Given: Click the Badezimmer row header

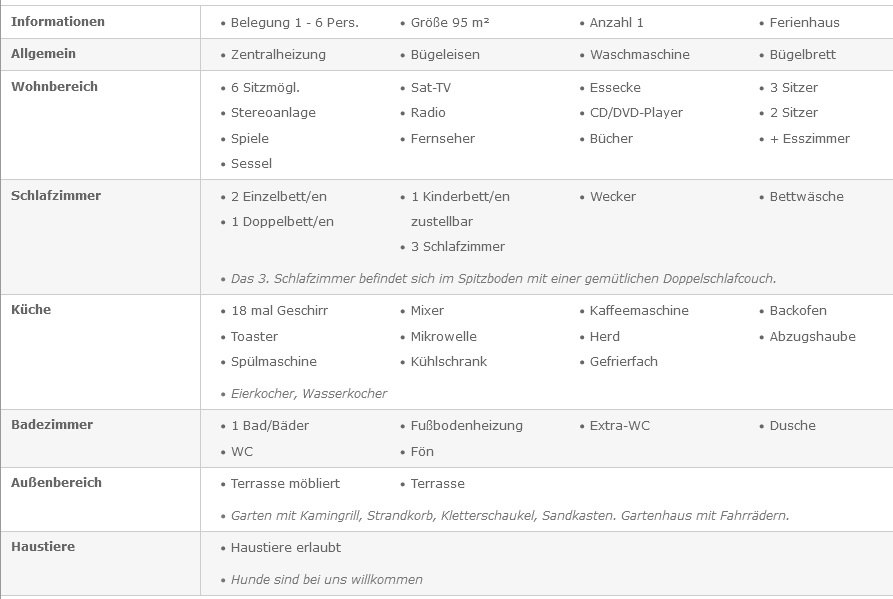Looking at the screenshot, I should tap(52, 425).
